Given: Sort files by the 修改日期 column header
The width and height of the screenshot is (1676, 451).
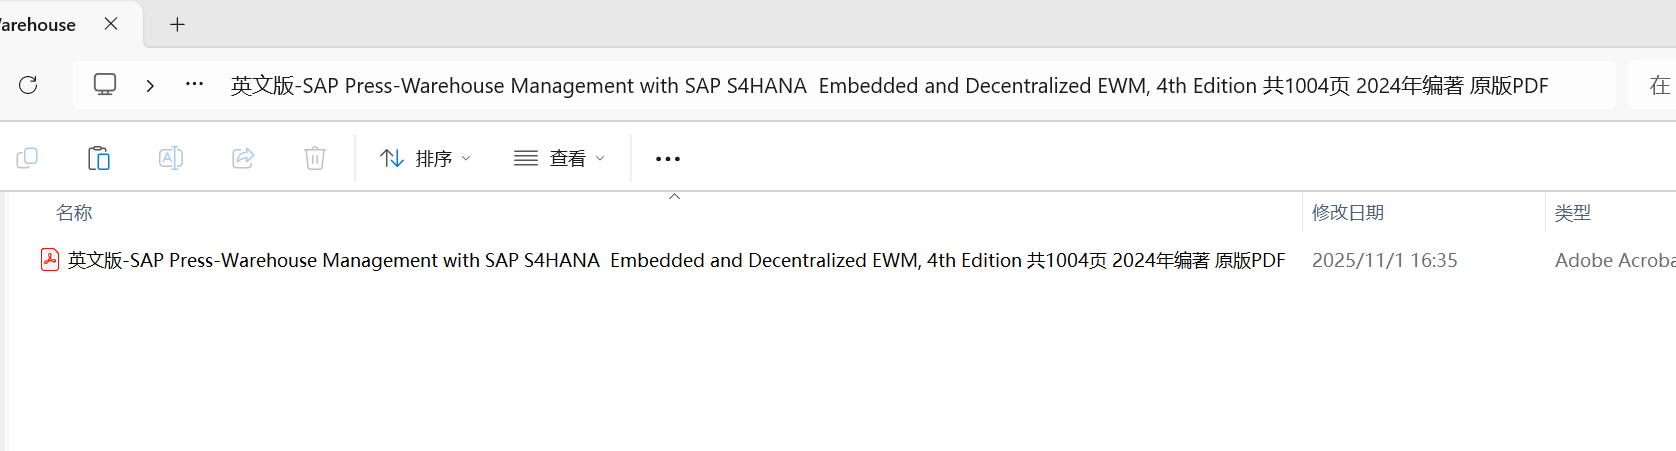Looking at the screenshot, I should (1348, 213).
